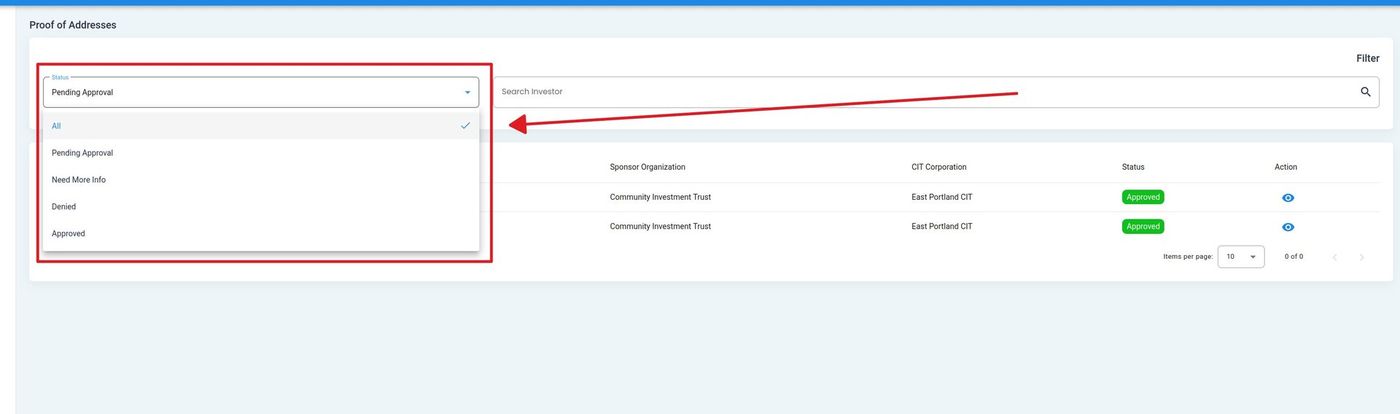
Task: Focus the Search Investor field
Action: 920,92
